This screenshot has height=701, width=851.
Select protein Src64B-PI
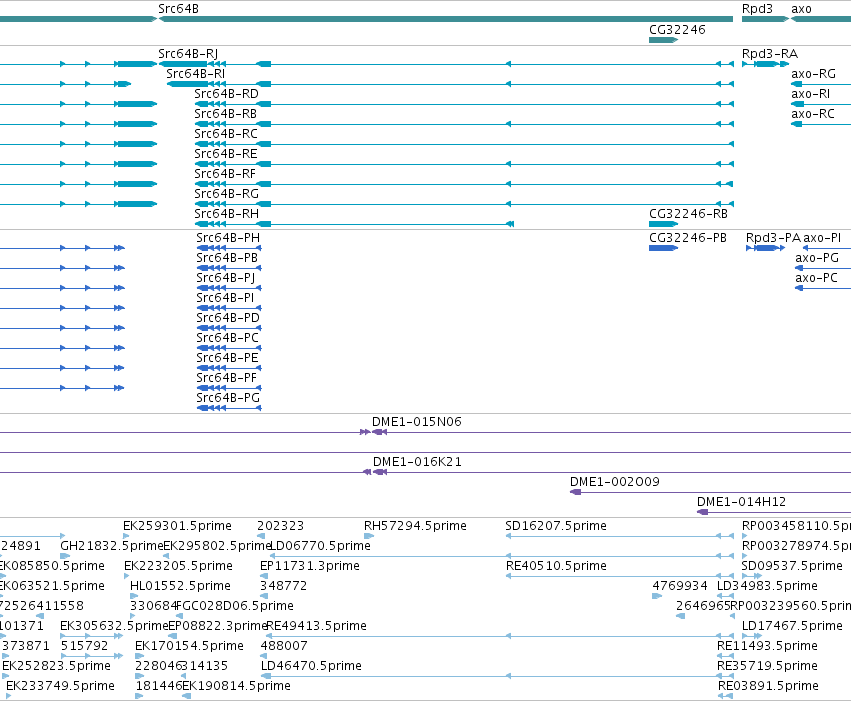click(225, 298)
